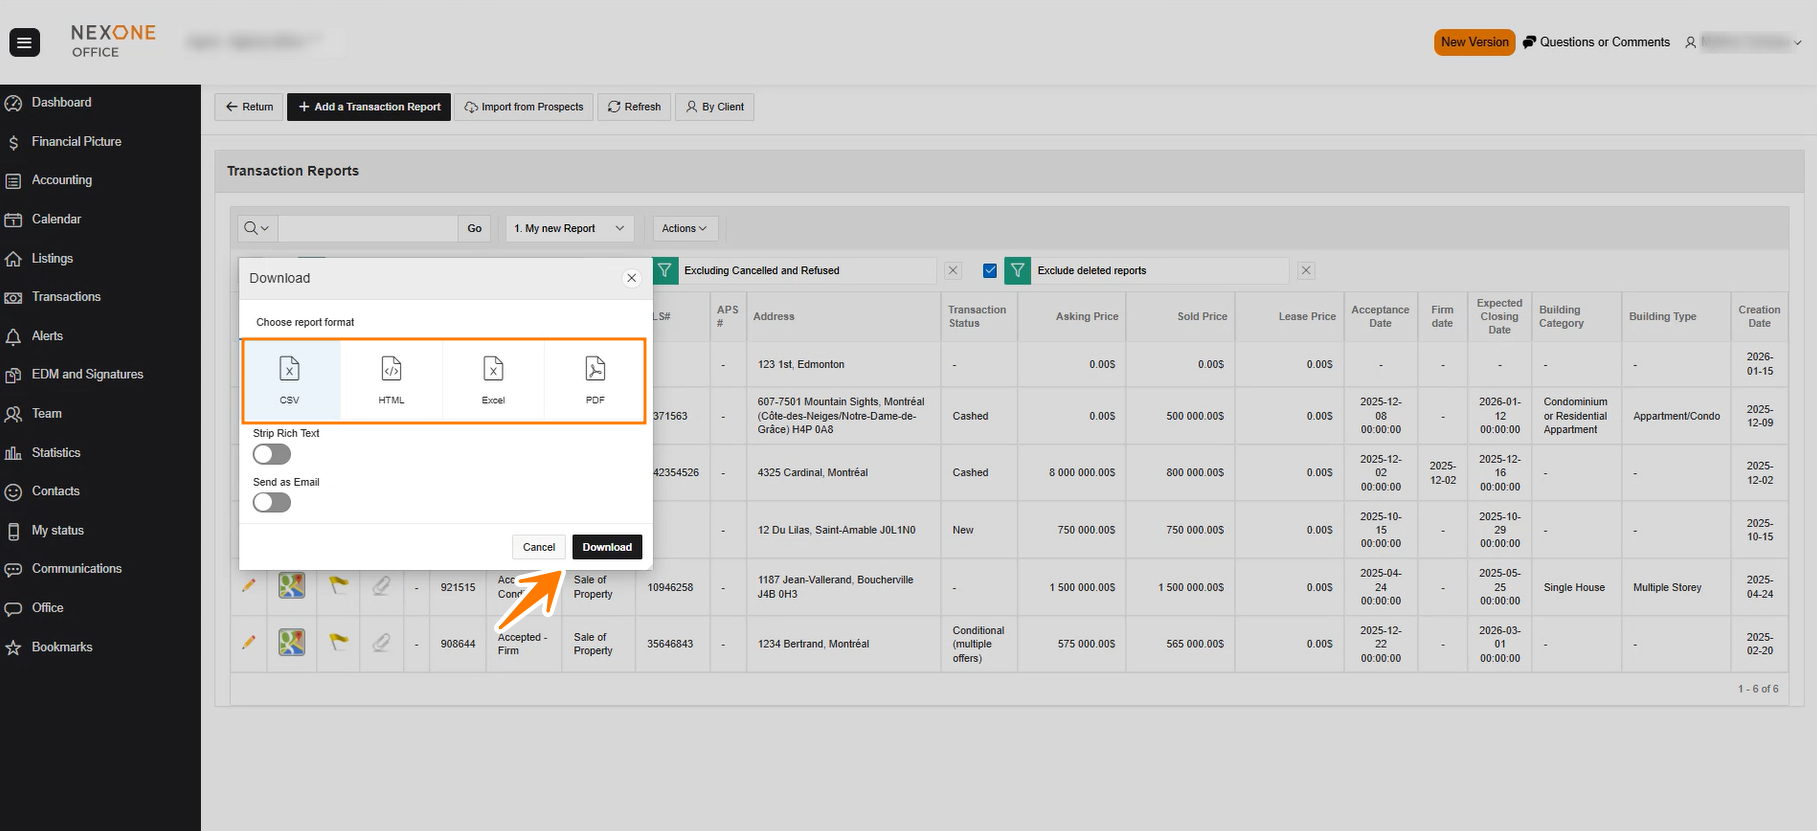Open Transactions in the sidebar
Viewport: 1817px width, 831px height.
pos(66,297)
